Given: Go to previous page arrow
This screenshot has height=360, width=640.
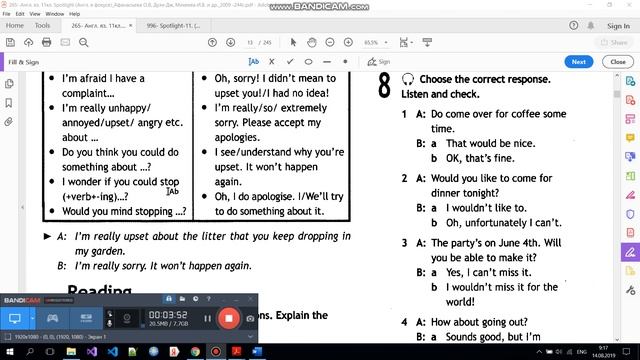Looking at the screenshot, I should click(x=212, y=42).
